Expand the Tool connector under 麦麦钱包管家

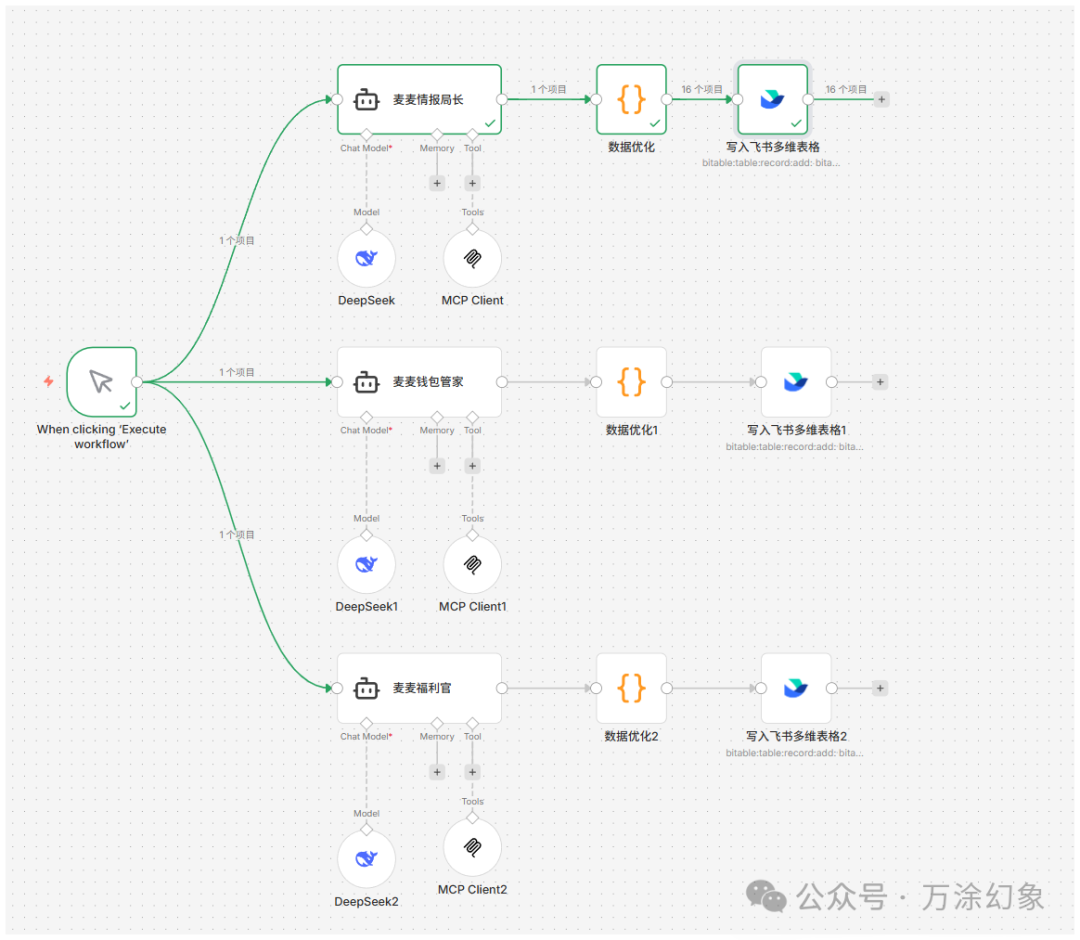tap(471, 465)
